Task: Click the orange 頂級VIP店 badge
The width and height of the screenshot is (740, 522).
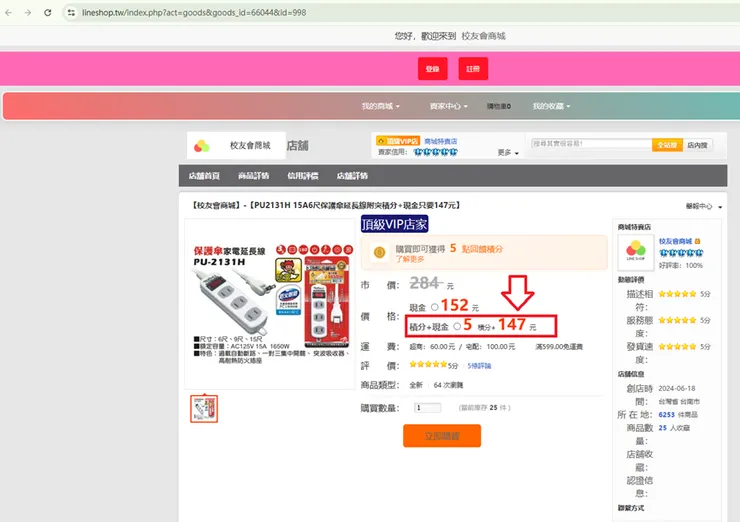Action: pos(398,141)
